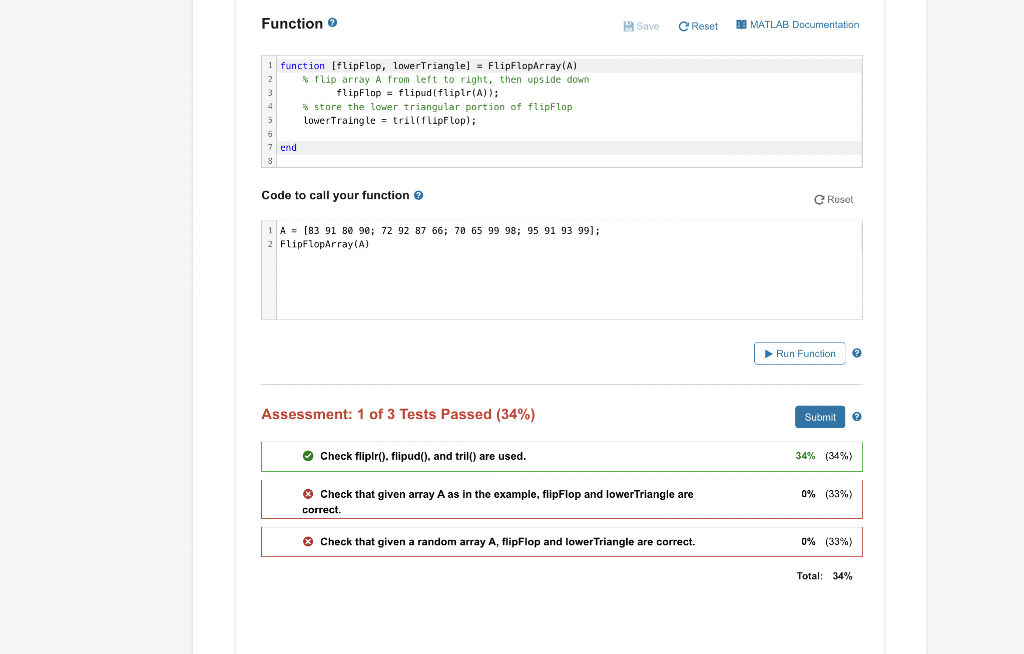
Task: Click help icon beside Run Function button
Action: click(857, 353)
